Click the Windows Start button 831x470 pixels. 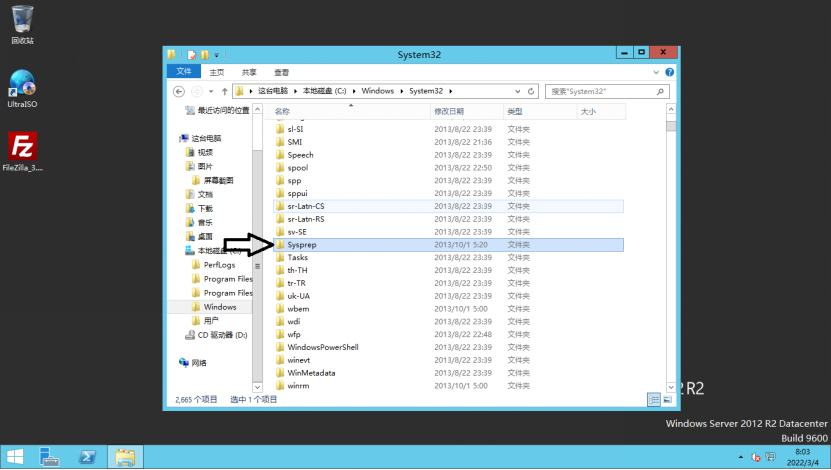tap(15, 457)
